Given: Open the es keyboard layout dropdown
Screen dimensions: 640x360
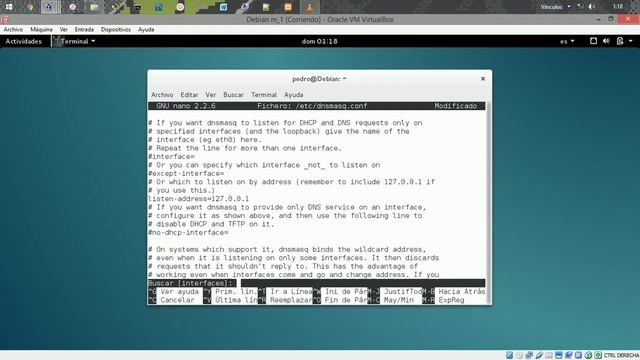Looking at the screenshot, I should [567, 41].
